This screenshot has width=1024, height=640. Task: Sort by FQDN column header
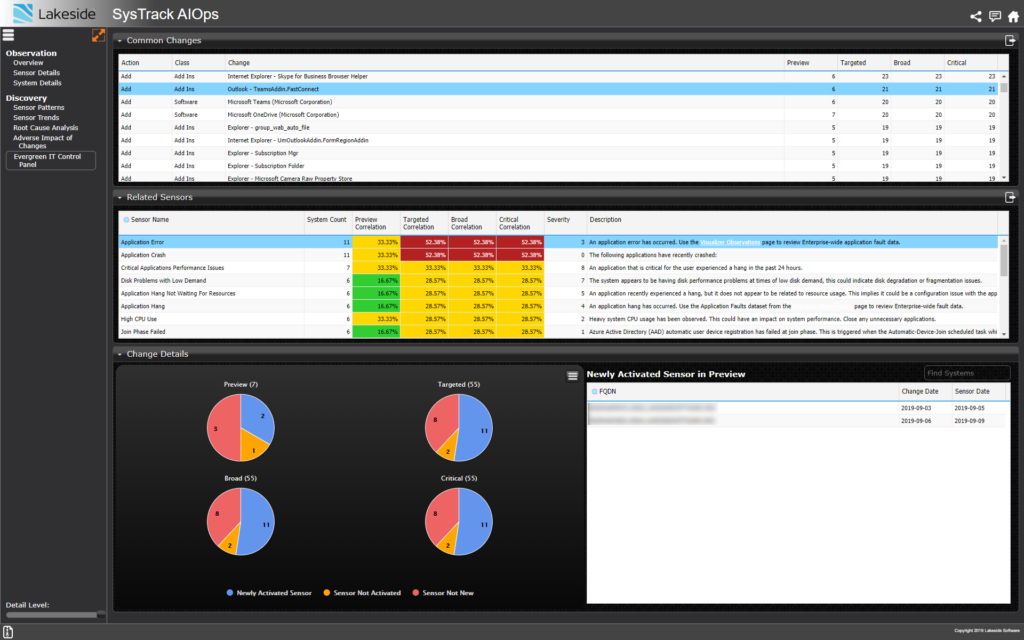[x=743, y=391]
